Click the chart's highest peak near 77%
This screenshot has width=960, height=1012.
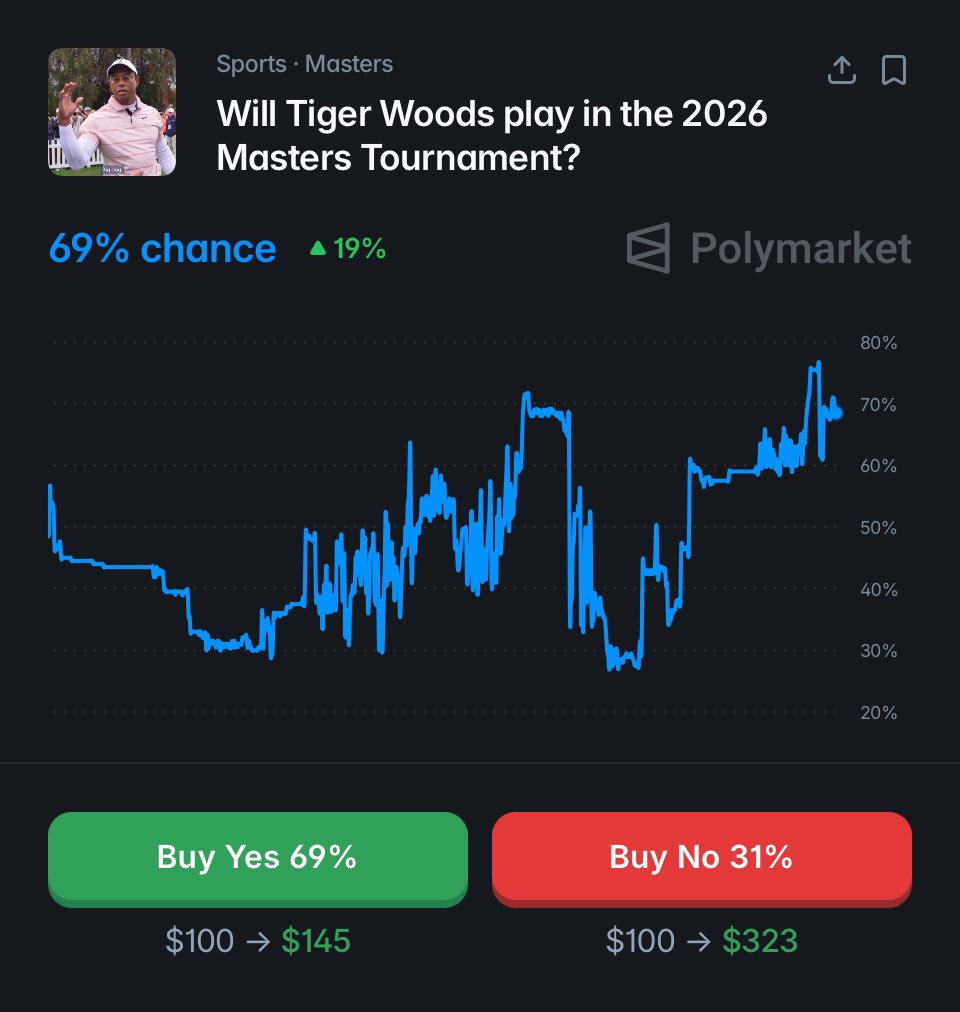point(818,364)
